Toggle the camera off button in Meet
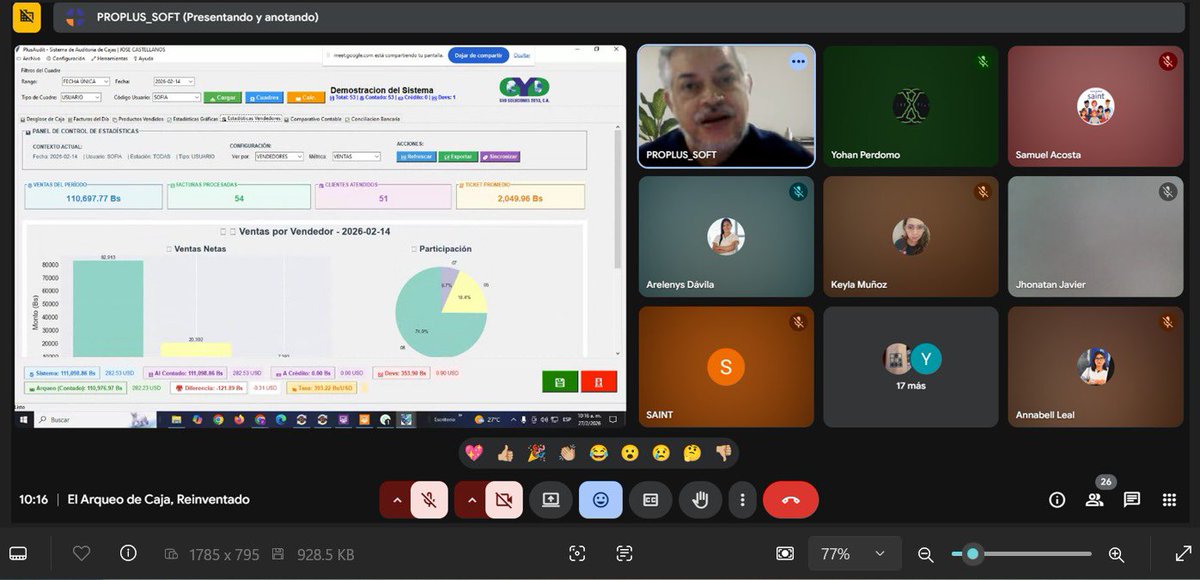 coord(504,500)
